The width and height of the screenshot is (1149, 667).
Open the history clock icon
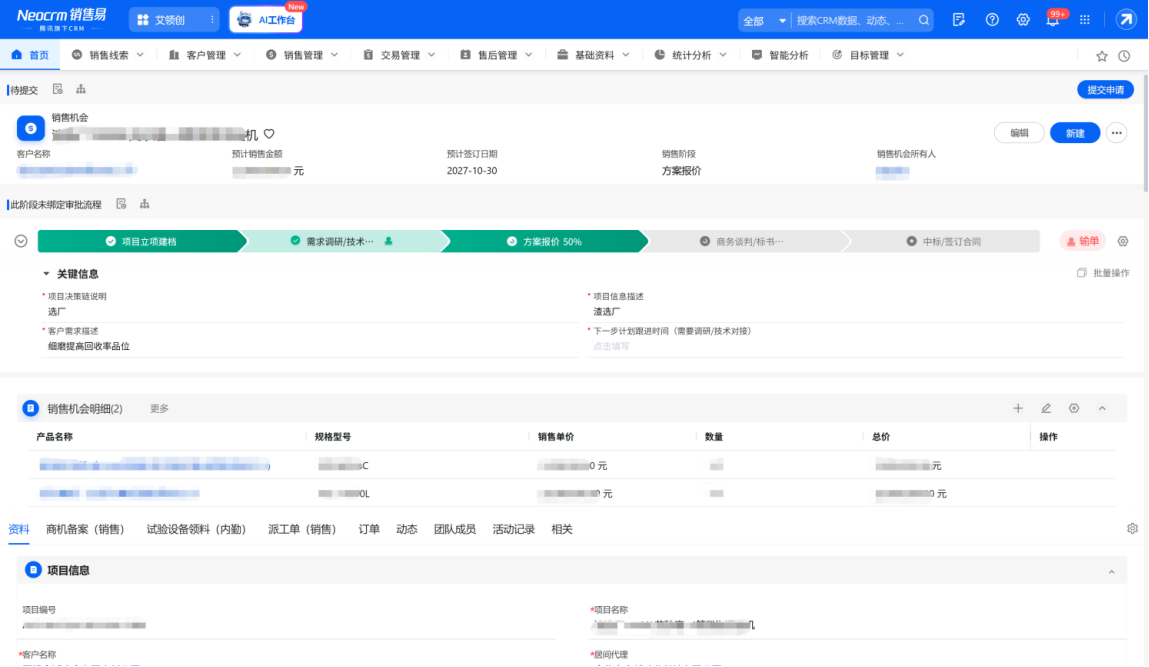(1124, 56)
